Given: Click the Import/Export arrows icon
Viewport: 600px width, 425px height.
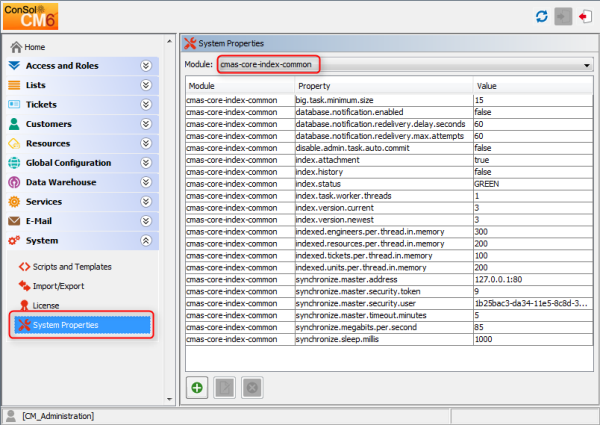Looking at the screenshot, I should click(24, 286).
